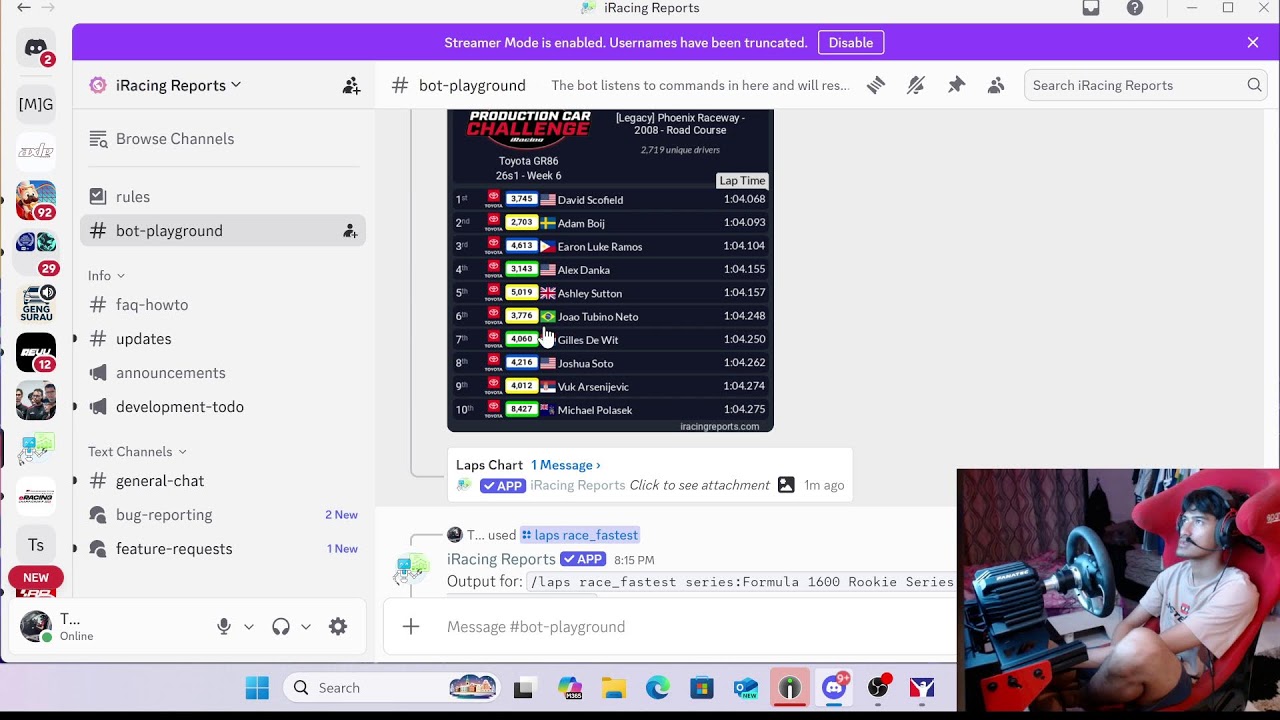Search iRacing Reports field

1146,85
